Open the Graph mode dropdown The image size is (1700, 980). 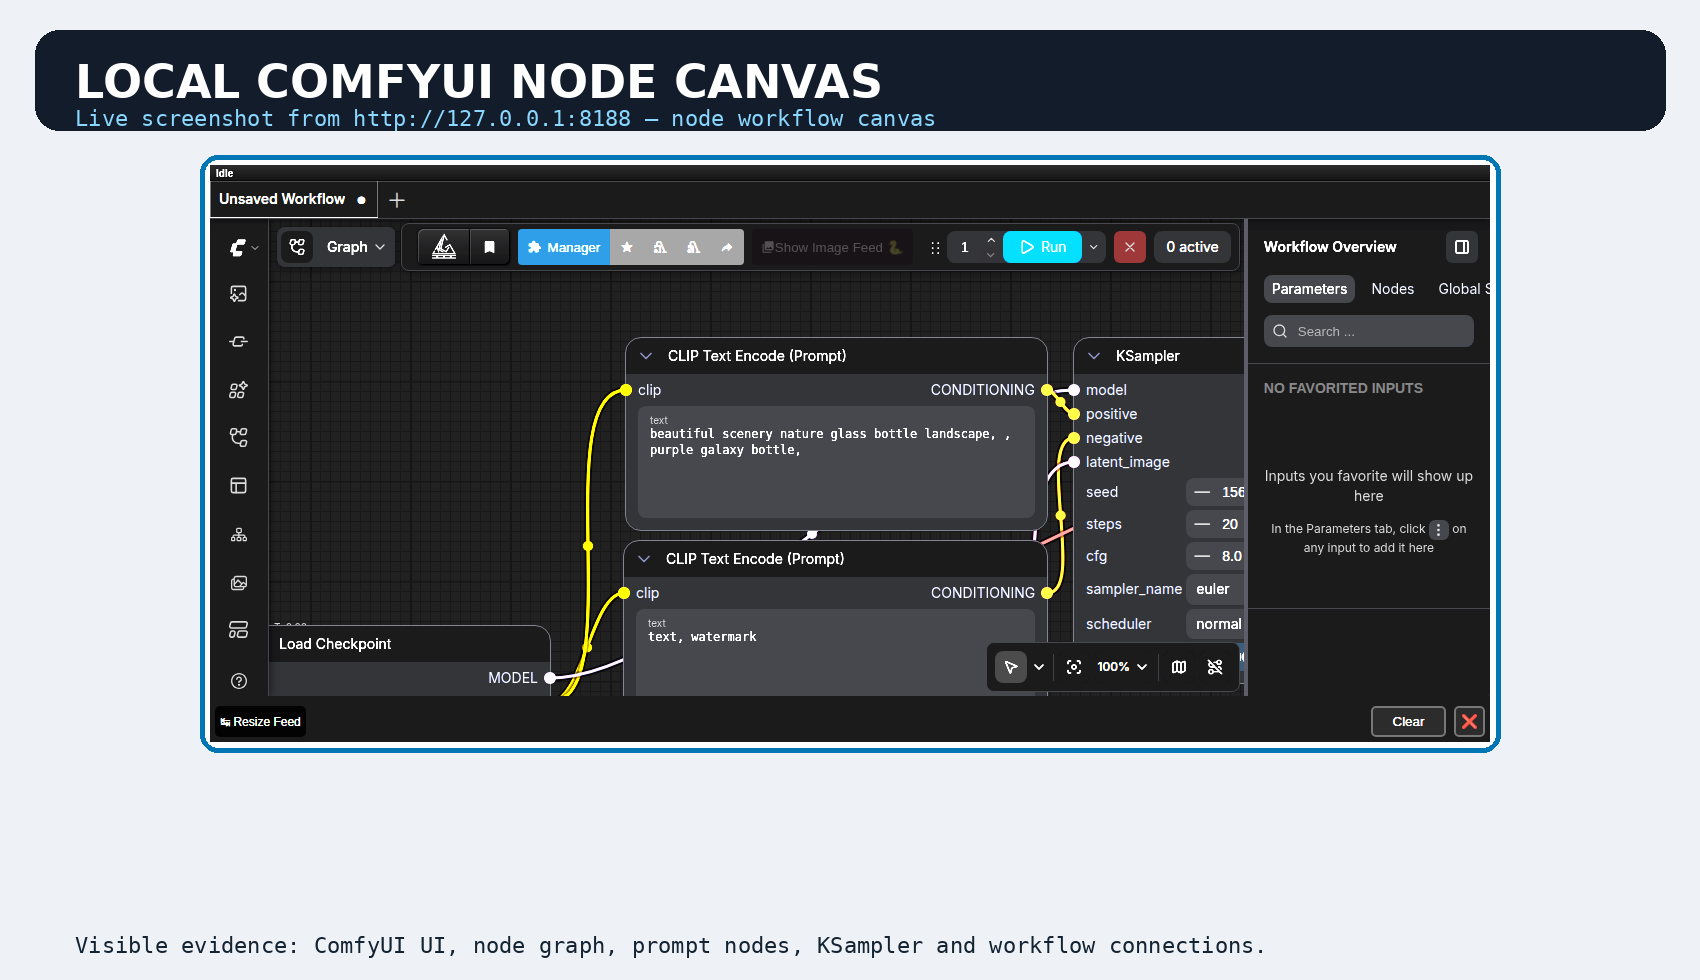click(356, 247)
